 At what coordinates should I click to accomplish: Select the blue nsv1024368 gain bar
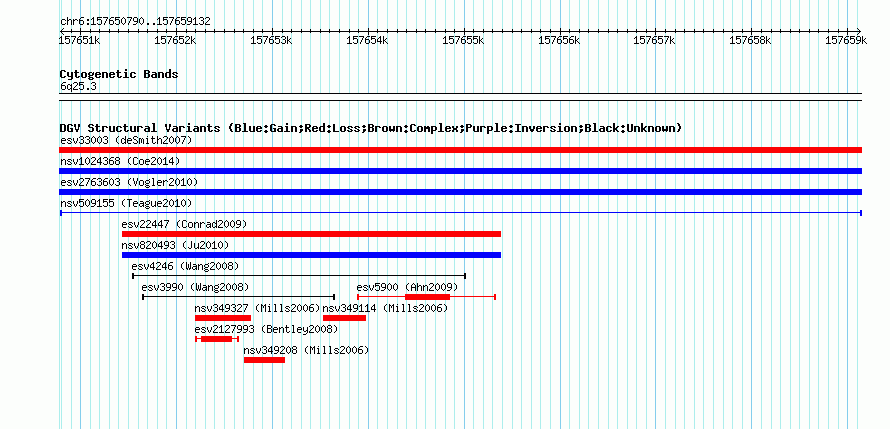coord(460,171)
